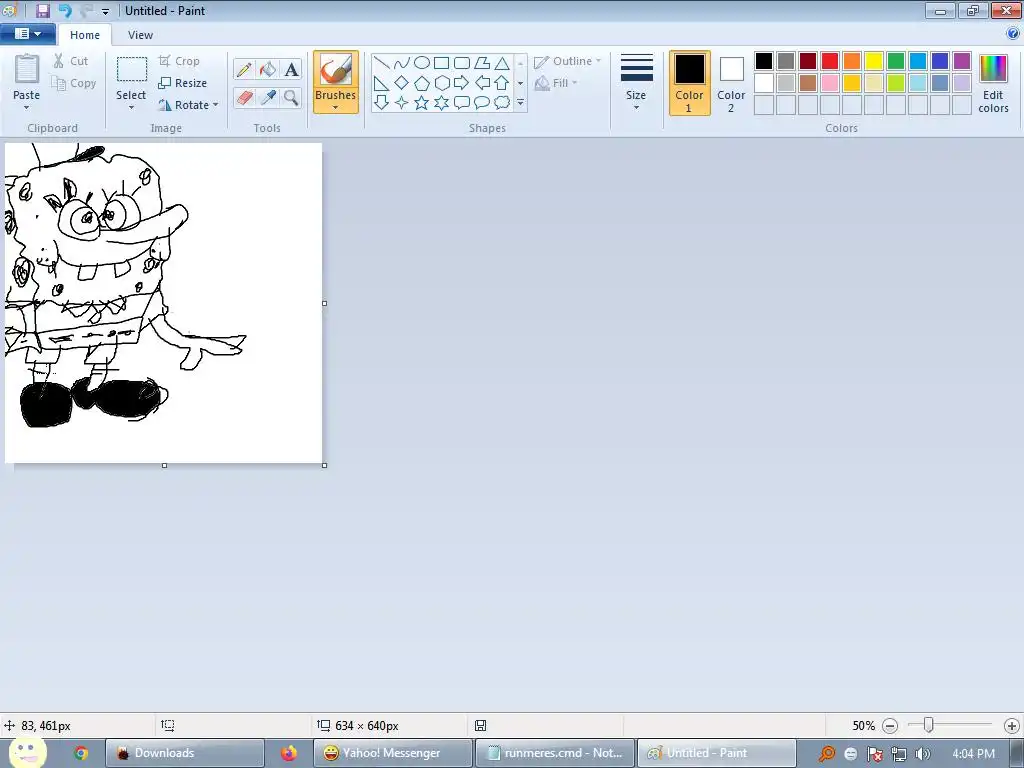Choose the Diamond shape
1024x768 pixels.
coord(402,83)
